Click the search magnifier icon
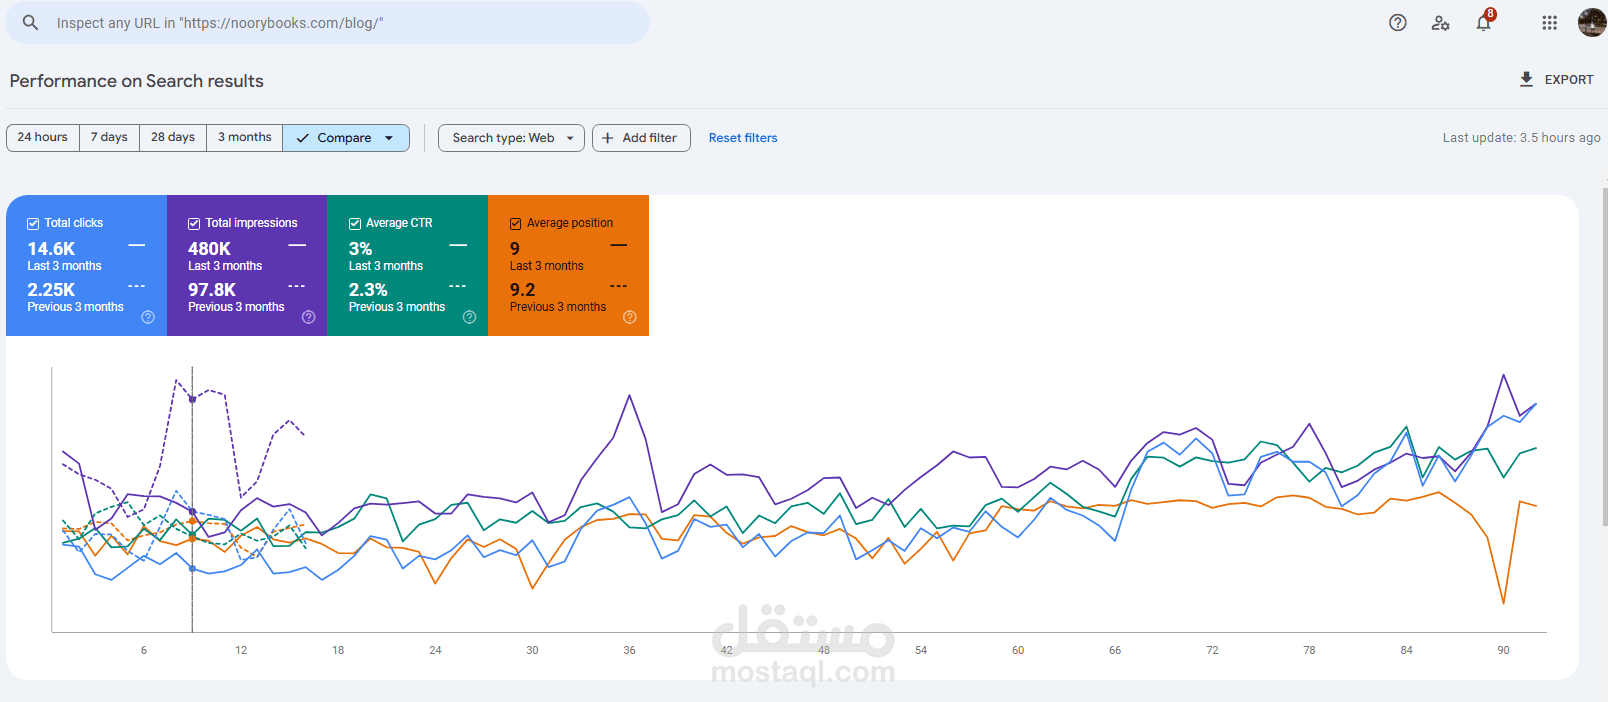1608x702 pixels. point(31,22)
